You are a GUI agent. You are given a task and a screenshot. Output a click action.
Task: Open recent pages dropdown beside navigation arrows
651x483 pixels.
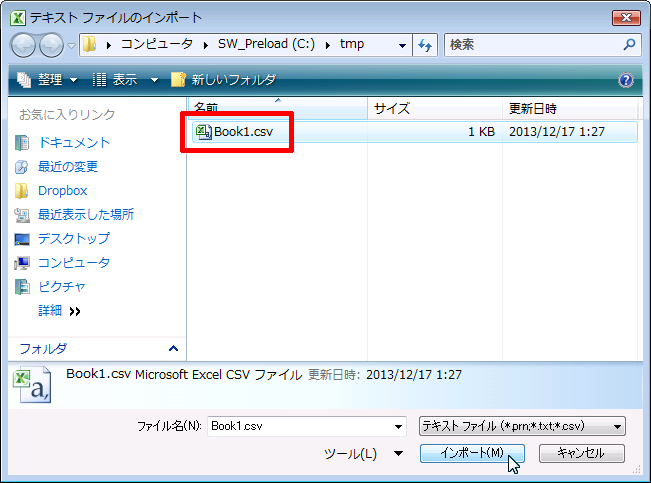(x=71, y=45)
